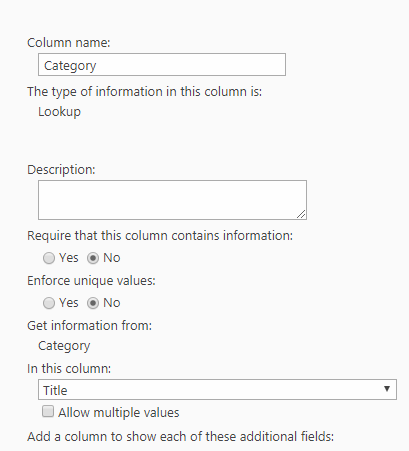Click the No label under Require information
The image size is (409, 451).
[x=112, y=258]
